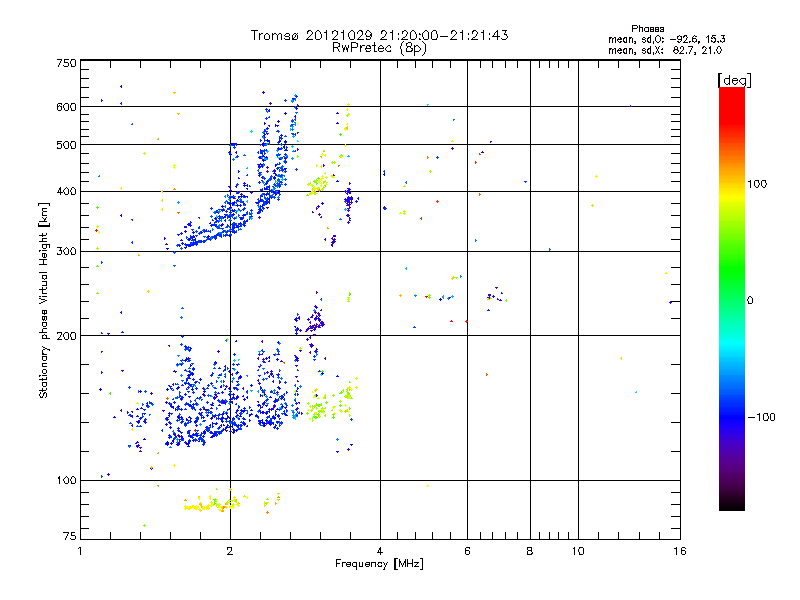This screenshot has width=800, height=600.
Task: Click the '16' frequency tick label
Action: [x=680, y=551]
